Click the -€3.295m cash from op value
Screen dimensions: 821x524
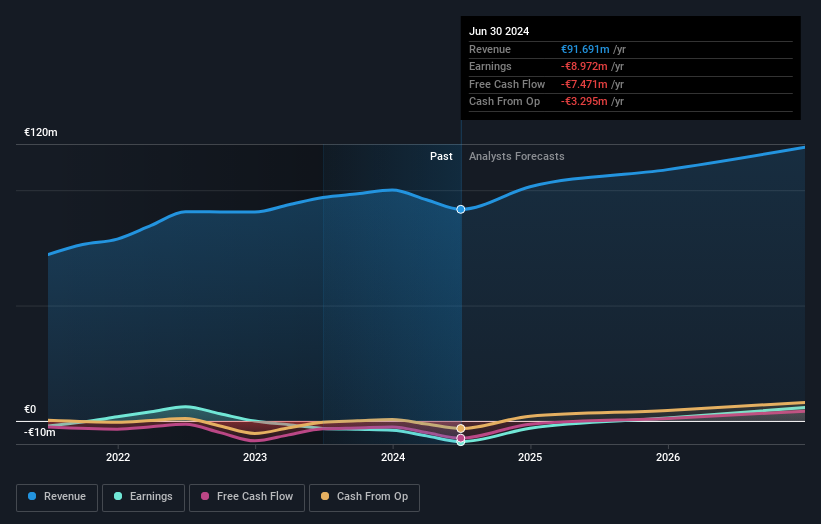[584, 102]
